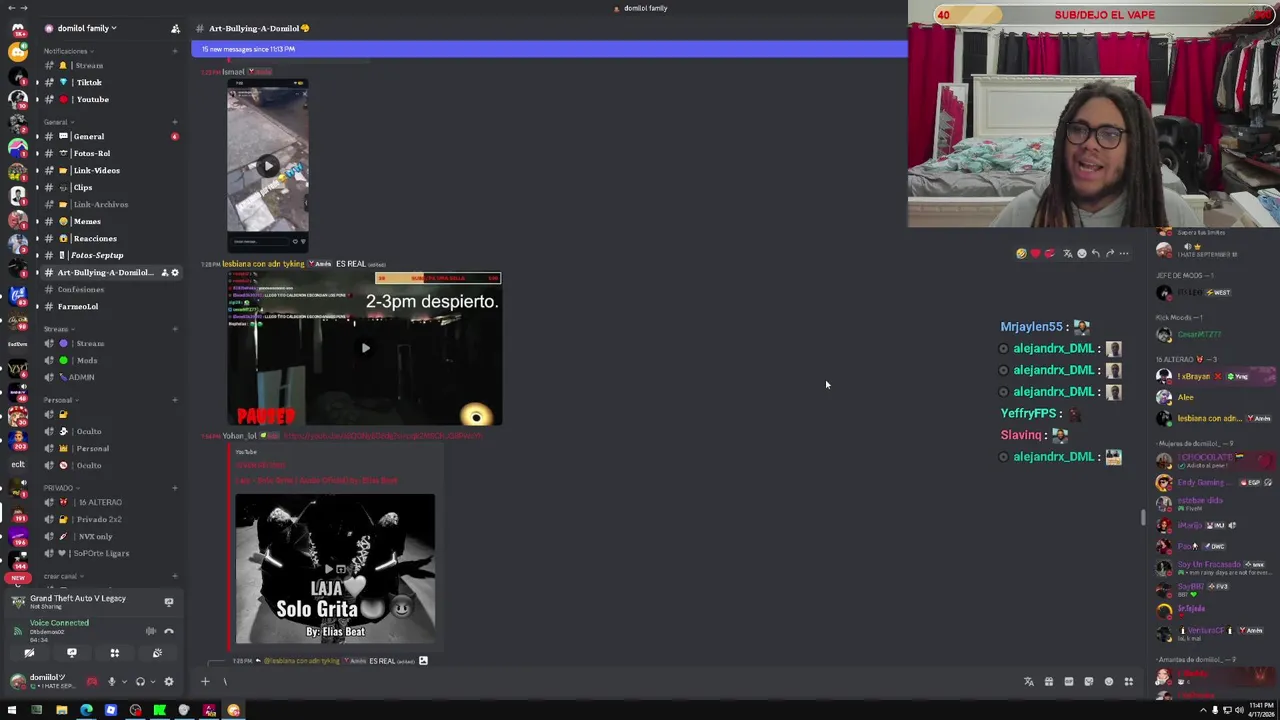Viewport: 1280px width, 720px height.
Task: Toggle headphone deafen
Action: (x=140, y=682)
